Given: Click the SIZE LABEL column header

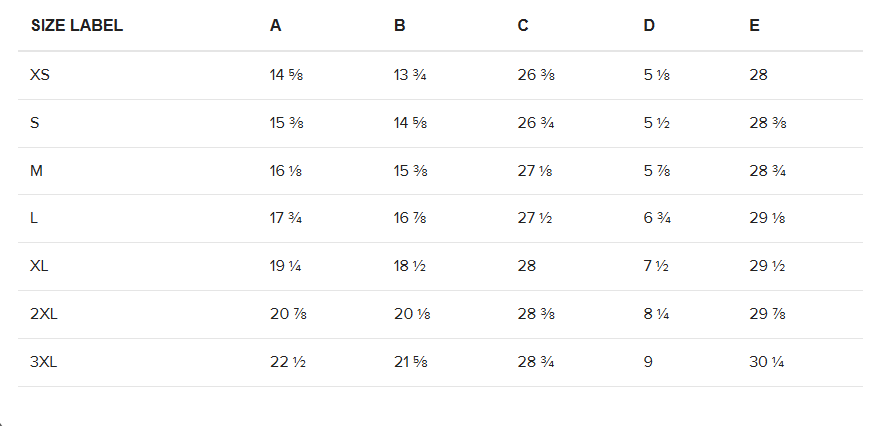Looking at the screenshot, I should point(77,26).
